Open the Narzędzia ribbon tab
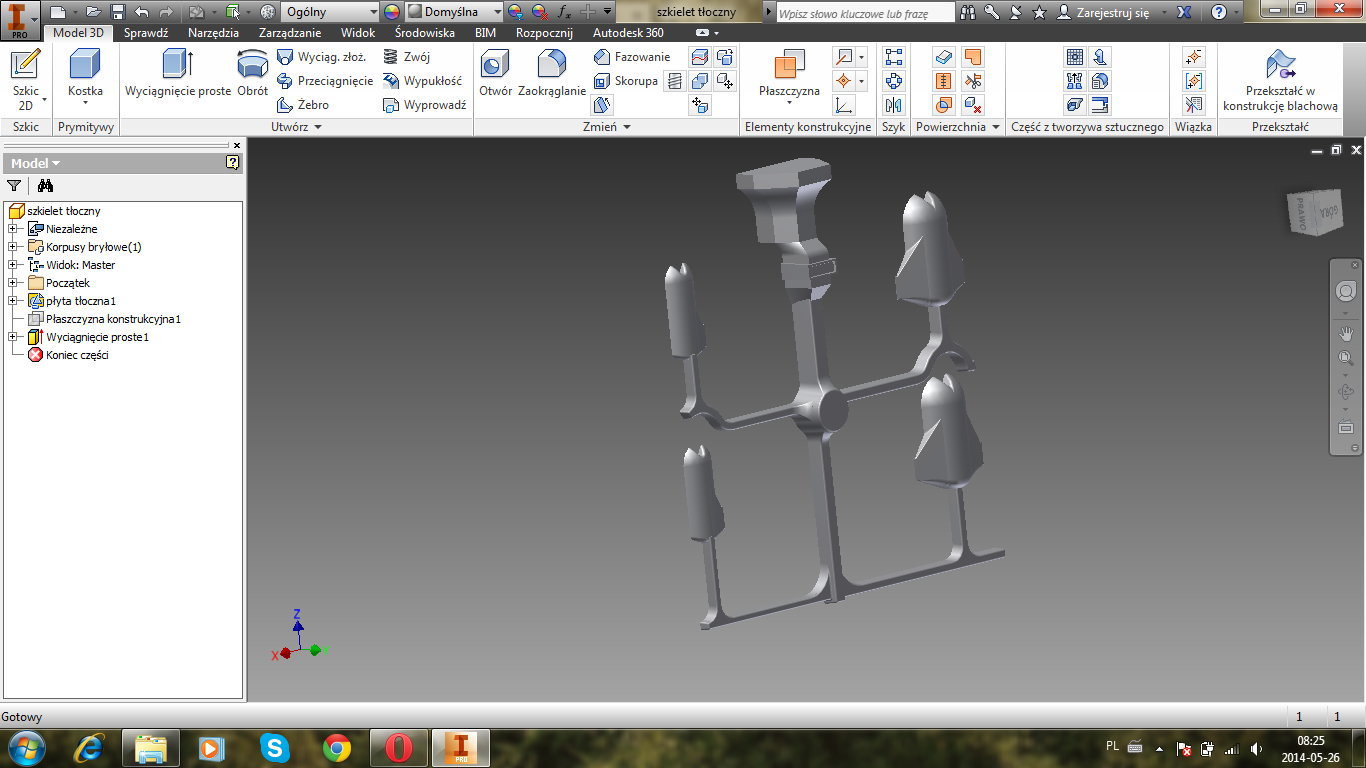 (213, 33)
